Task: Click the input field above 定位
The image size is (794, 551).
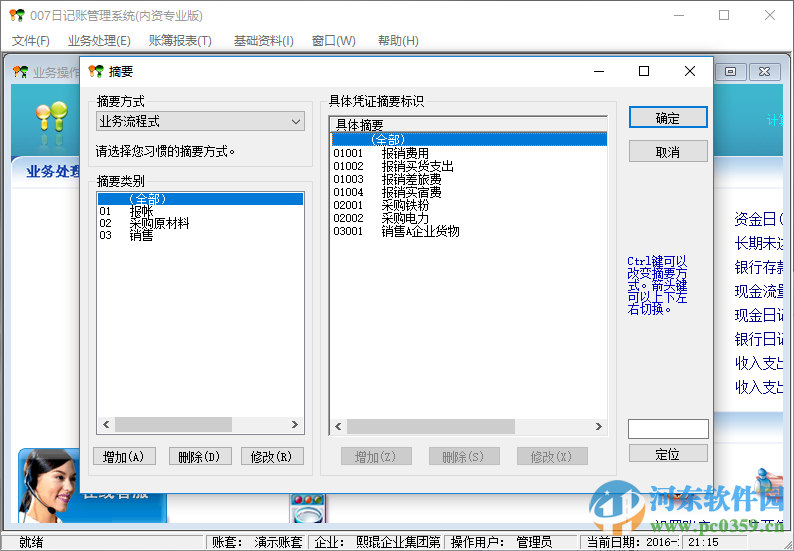Action: [x=668, y=429]
